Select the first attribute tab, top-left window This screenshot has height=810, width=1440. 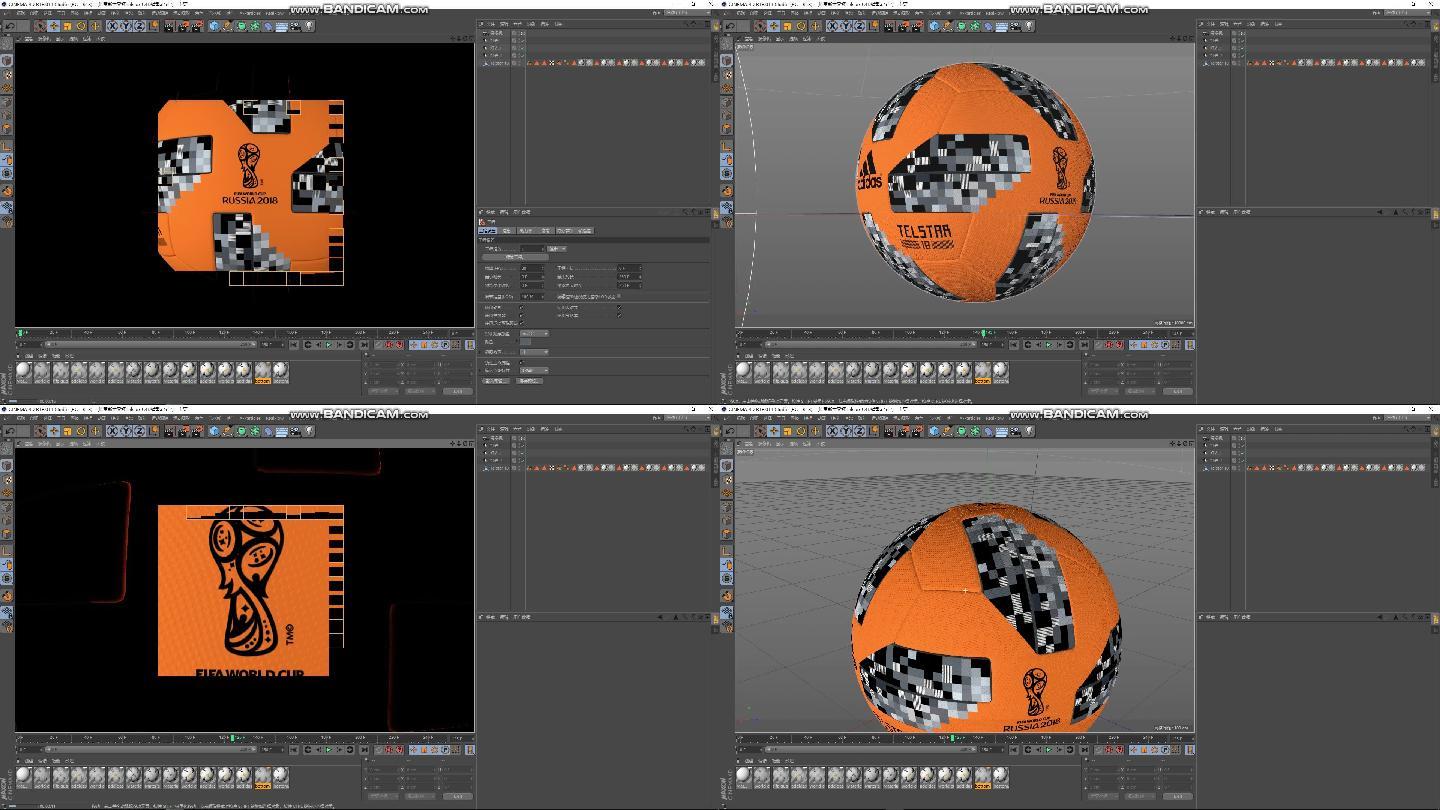click(x=487, y=231)
